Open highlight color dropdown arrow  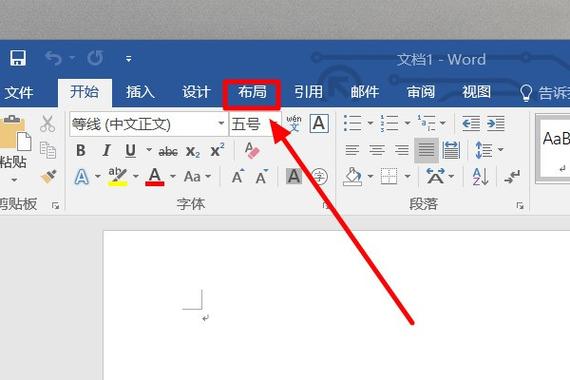click(x=136, y=177)
